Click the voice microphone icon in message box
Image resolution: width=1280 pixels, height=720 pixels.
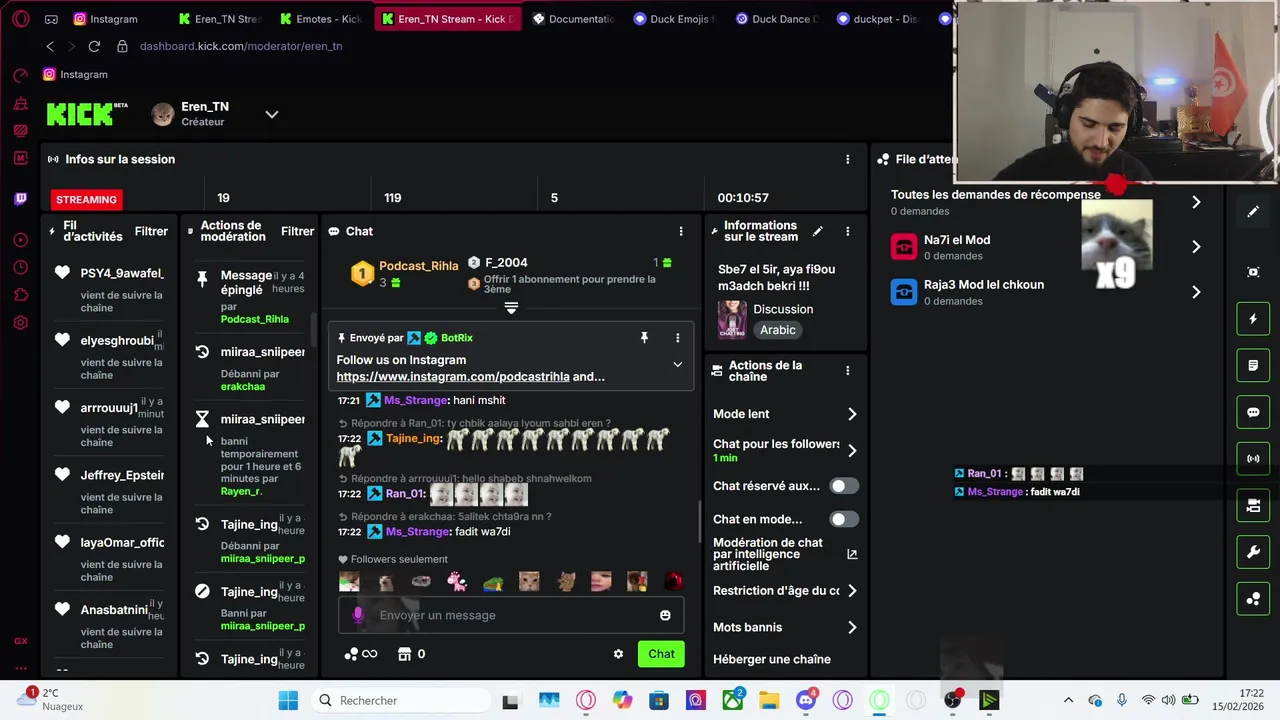coord(358,615)
